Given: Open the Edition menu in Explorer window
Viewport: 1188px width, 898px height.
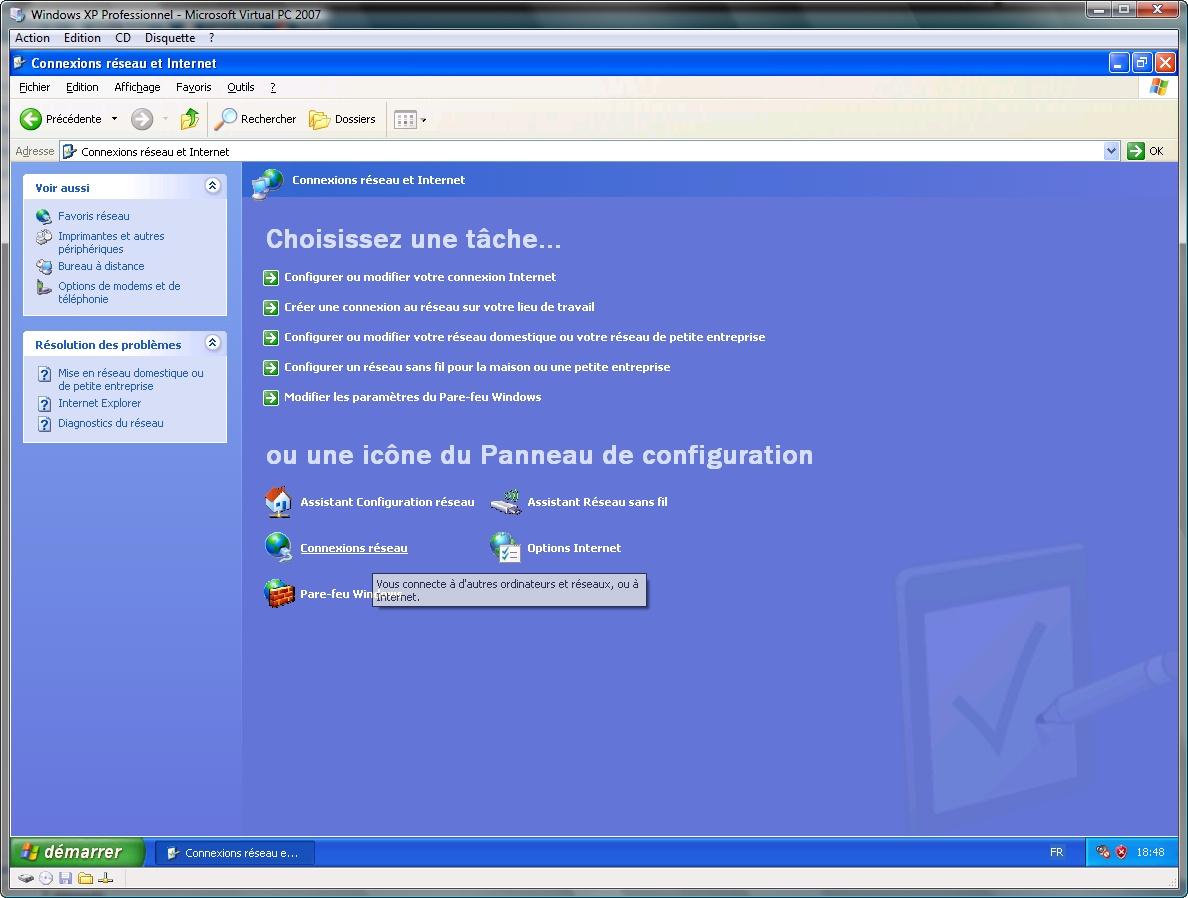Looking at the screenshot, I should pos(82,87).
